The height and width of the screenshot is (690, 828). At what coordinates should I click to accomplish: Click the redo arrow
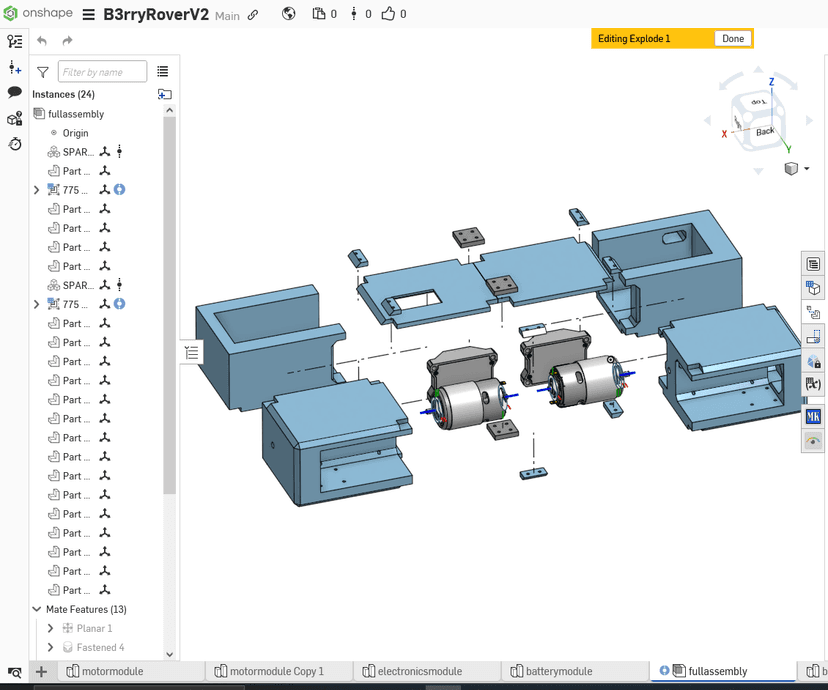(x=67, y=41)
